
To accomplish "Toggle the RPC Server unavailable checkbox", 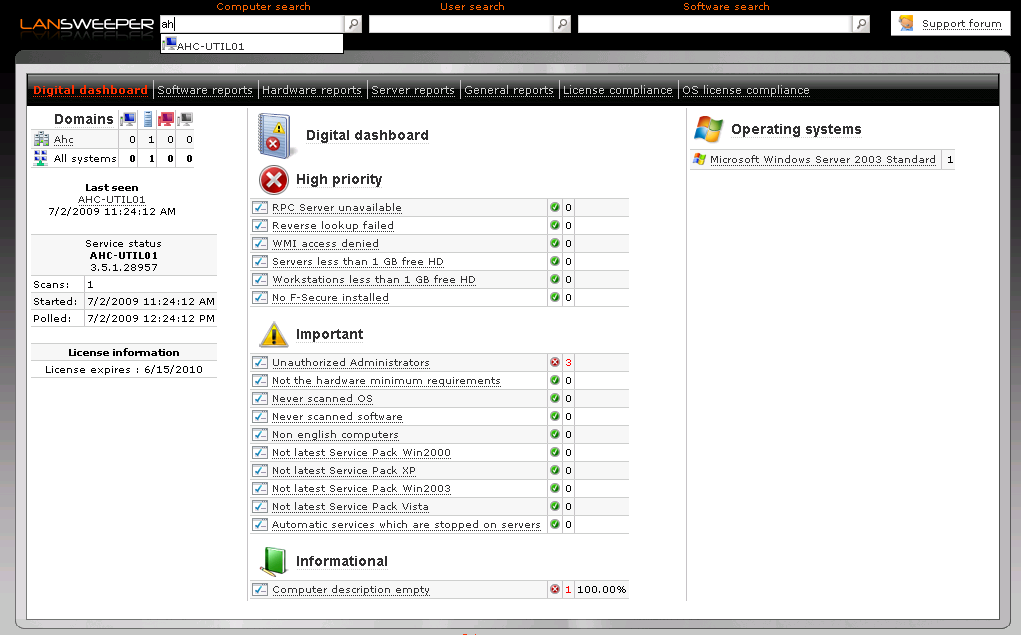I will (x=260, y=208).
